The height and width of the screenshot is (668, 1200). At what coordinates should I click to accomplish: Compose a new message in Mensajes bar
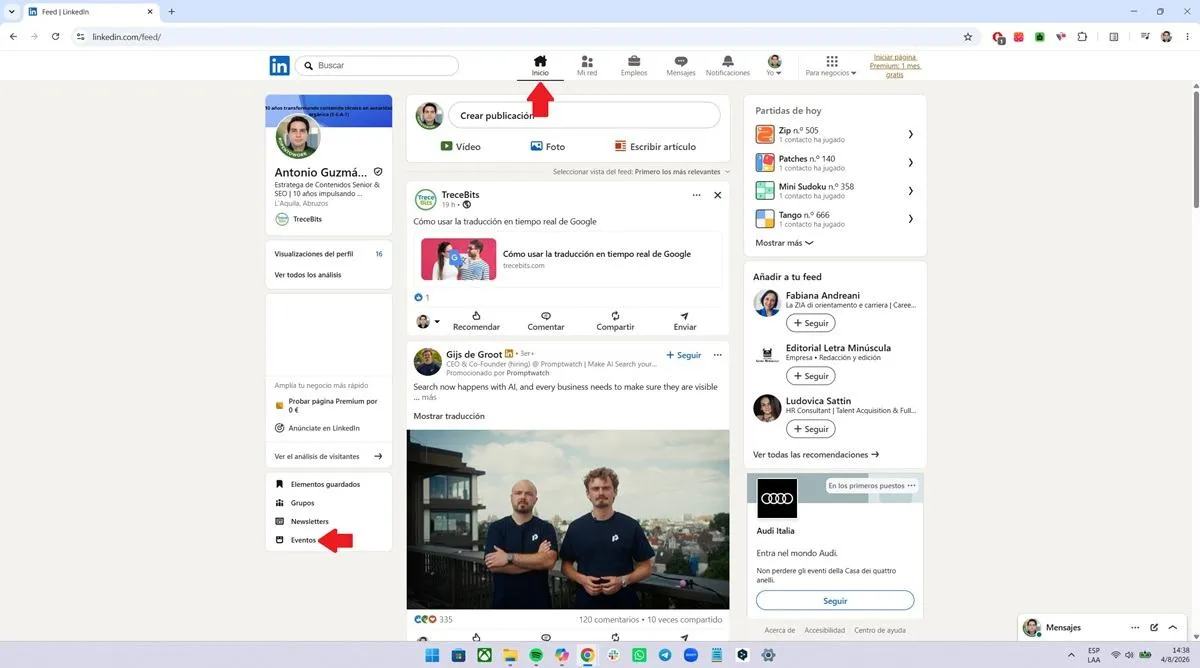(1154, 627)
